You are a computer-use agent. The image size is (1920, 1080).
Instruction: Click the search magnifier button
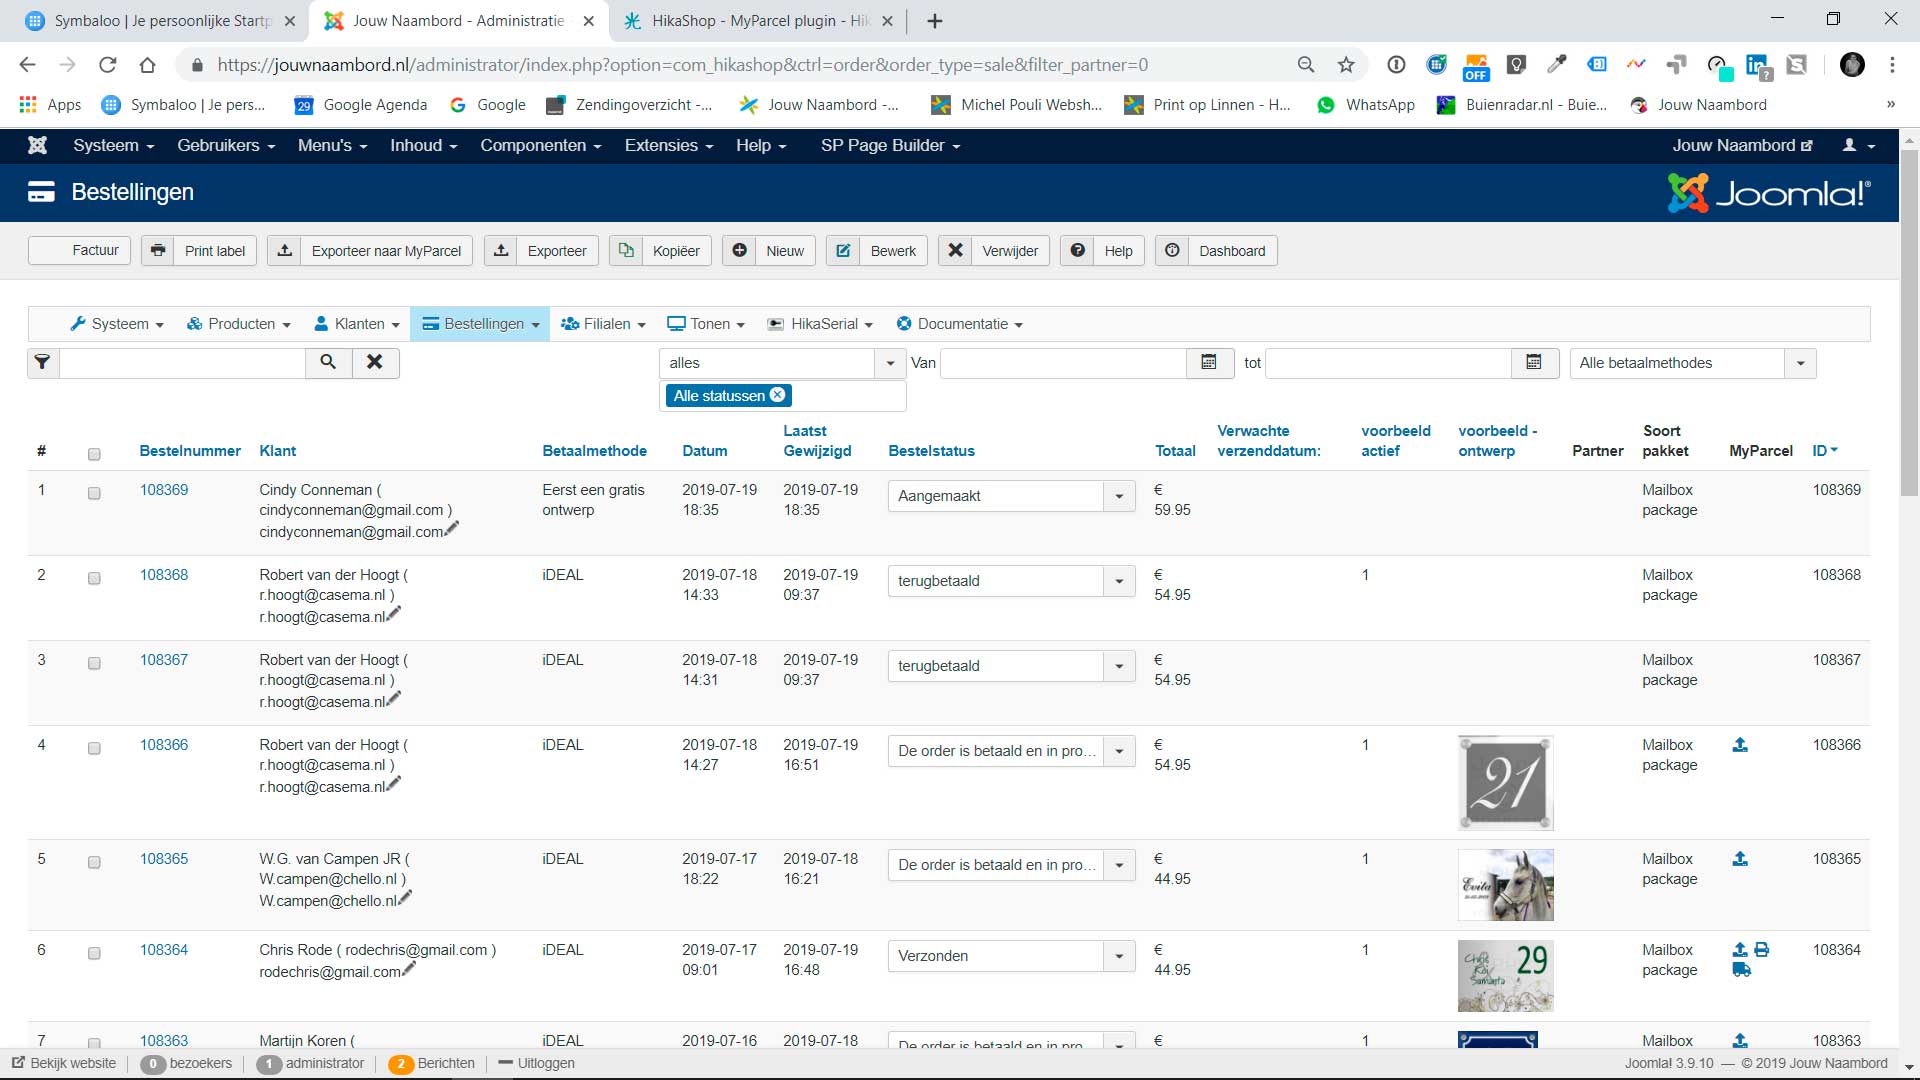click(328, 362)
